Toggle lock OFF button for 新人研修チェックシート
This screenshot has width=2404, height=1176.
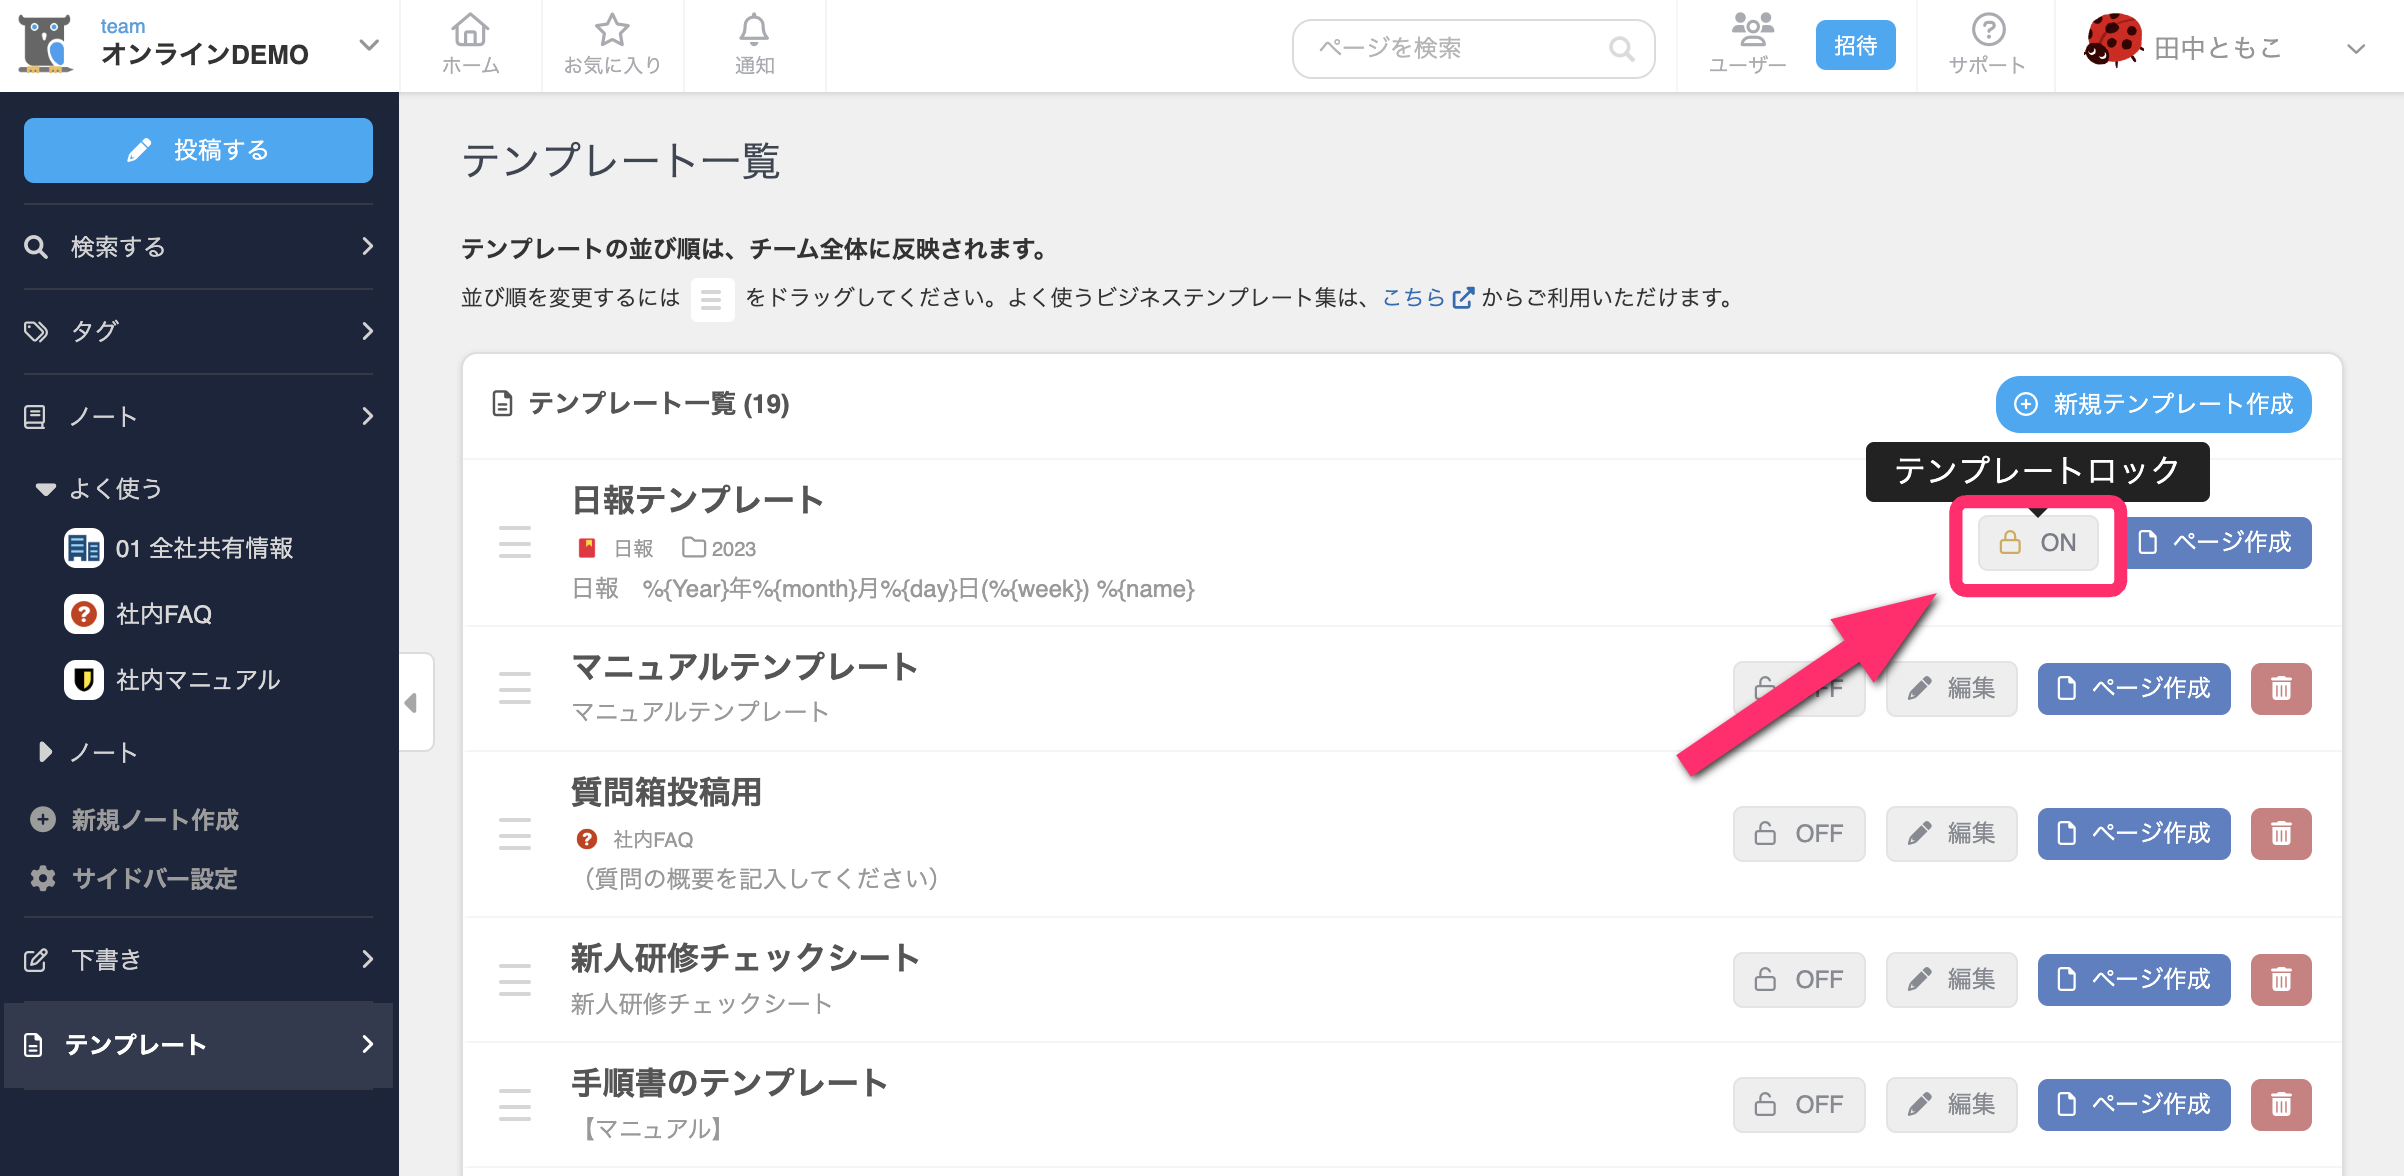pos(1799,979)
